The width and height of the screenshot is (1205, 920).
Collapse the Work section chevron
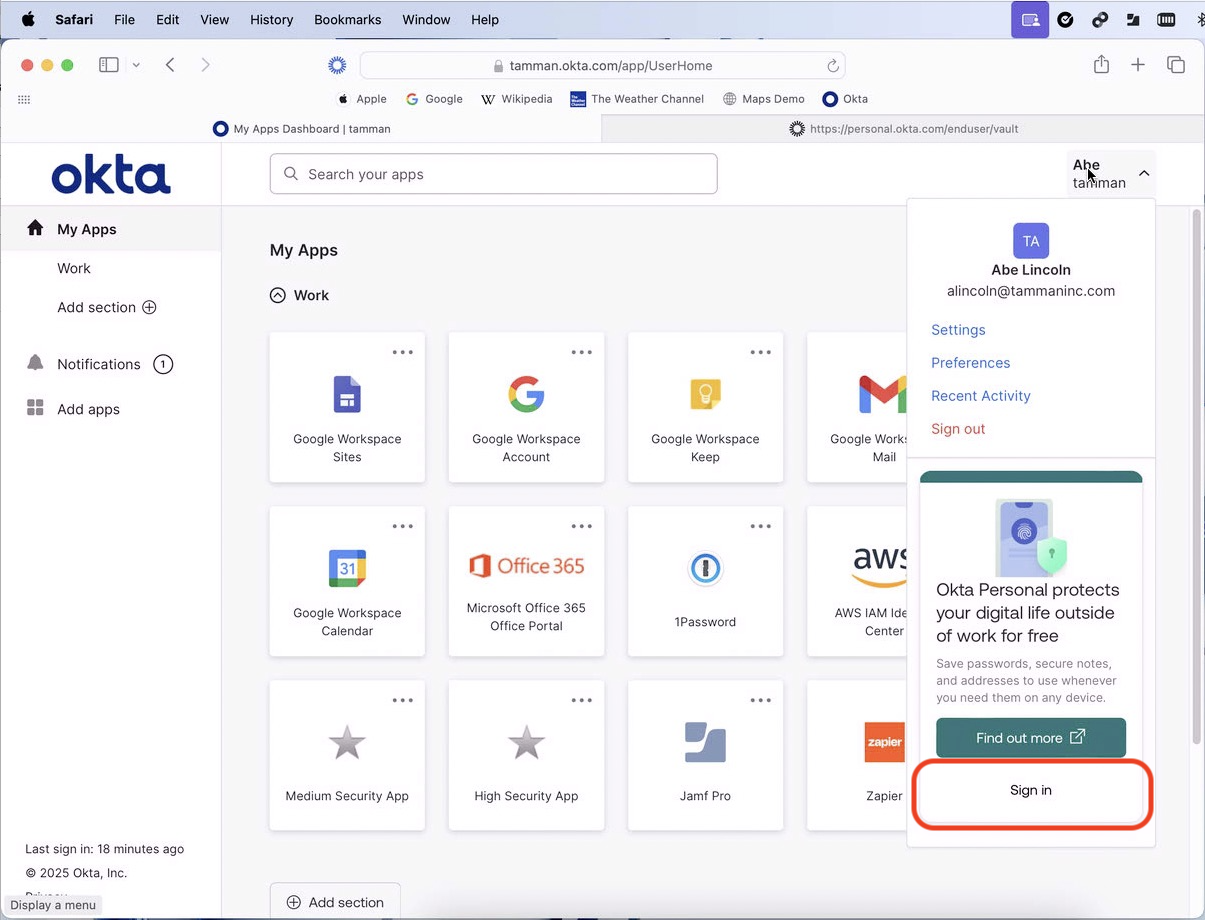278,295
